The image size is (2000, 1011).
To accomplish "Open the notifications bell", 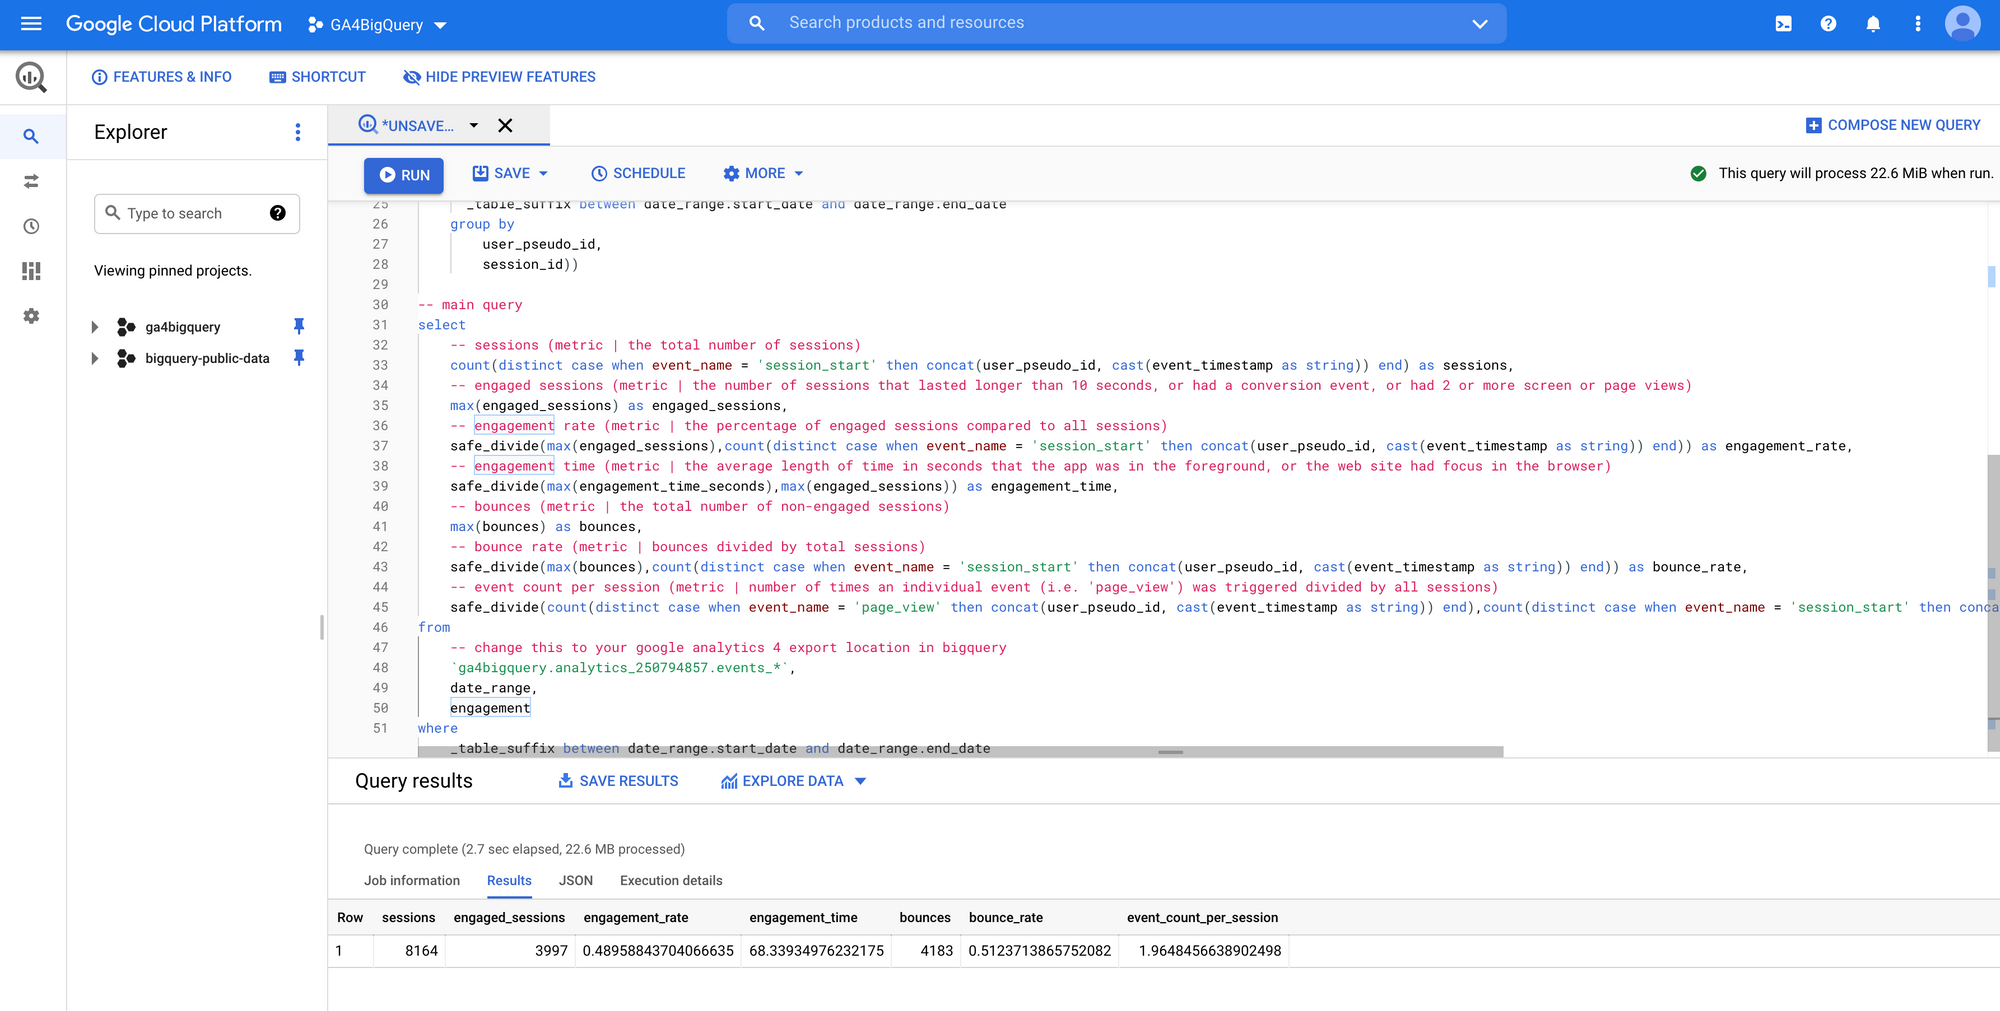I will [1873, 24].
